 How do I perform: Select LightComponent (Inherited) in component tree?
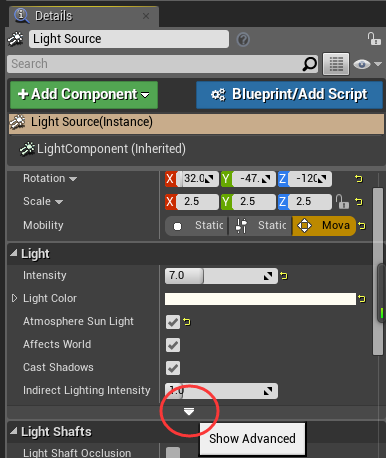point(103,149)
